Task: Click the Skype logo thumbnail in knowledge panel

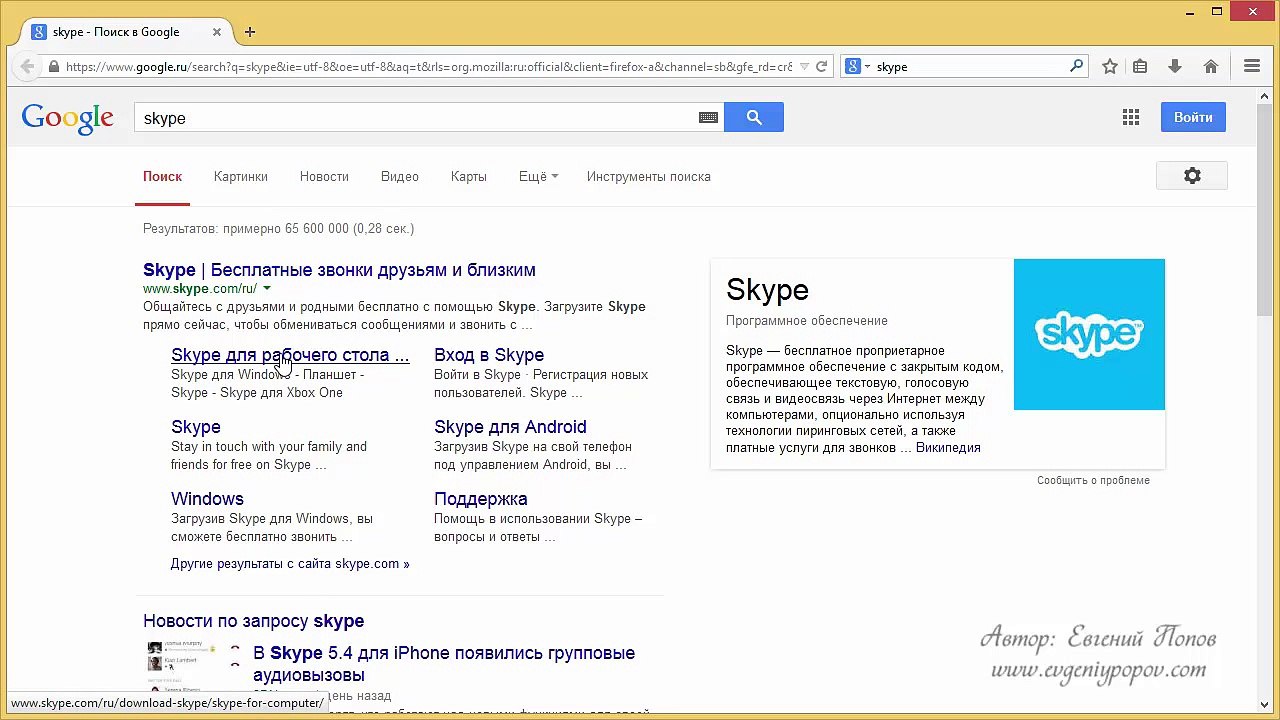Action: 1089,334
